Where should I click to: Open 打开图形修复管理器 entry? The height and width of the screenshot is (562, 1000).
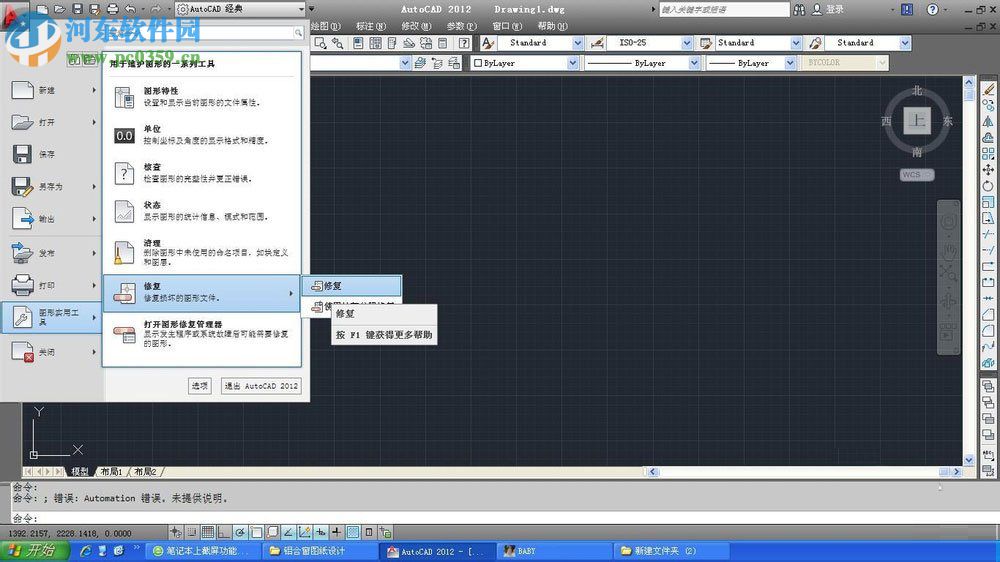pyautogui.click(x=202, y=333)
